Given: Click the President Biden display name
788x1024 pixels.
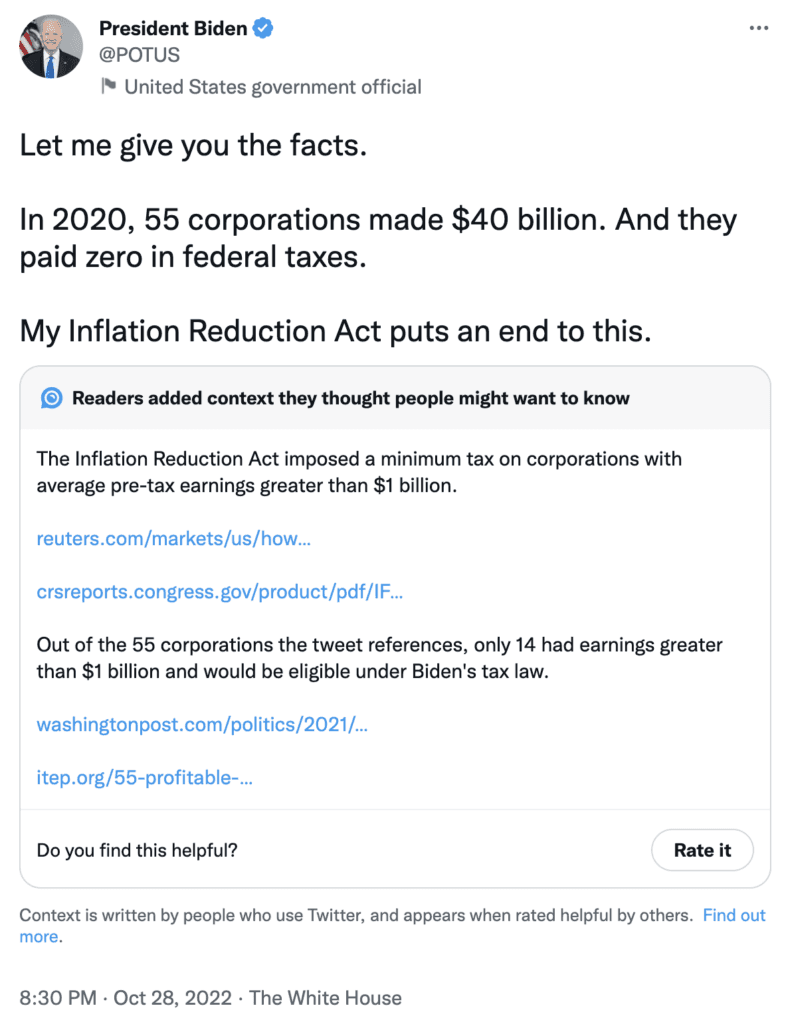Looking at the screenshot, I should click(173, 29).
